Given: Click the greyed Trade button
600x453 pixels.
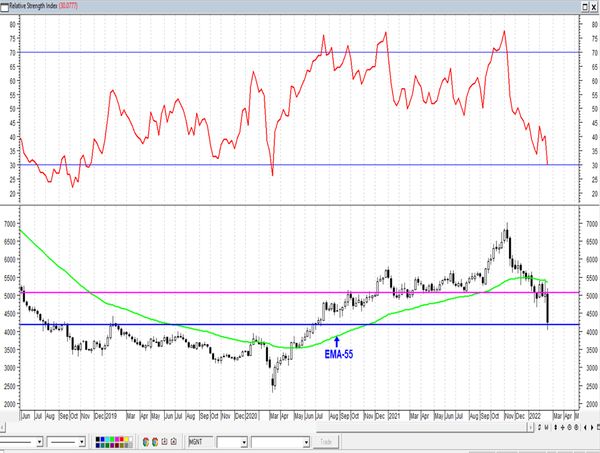Looking at the screenshot, I should [x=326, y=442].
